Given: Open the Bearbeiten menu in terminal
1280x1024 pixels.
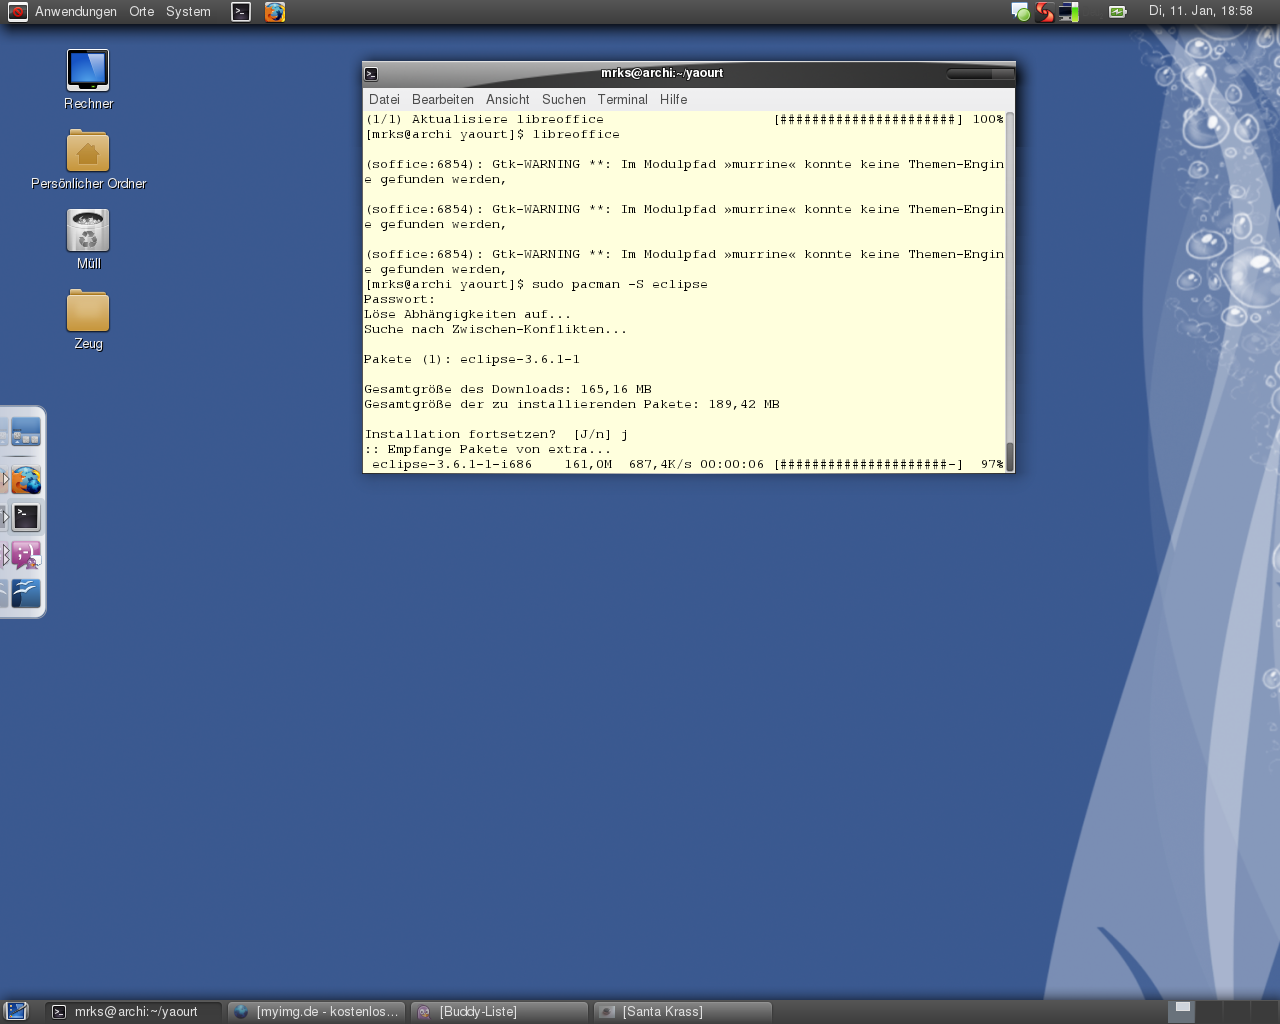Looking at the screenshot, I should 442,100.
